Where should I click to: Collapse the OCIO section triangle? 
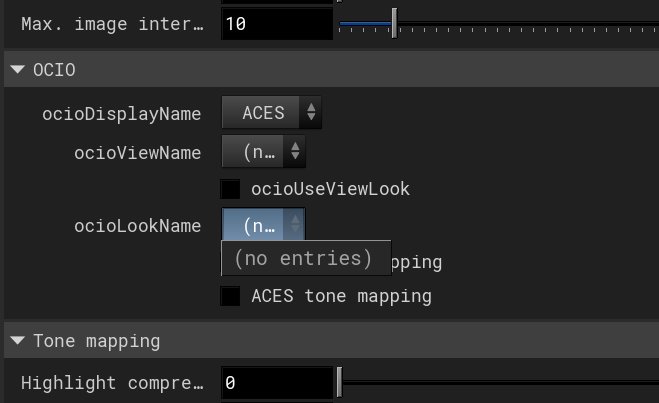coord(18,71)
